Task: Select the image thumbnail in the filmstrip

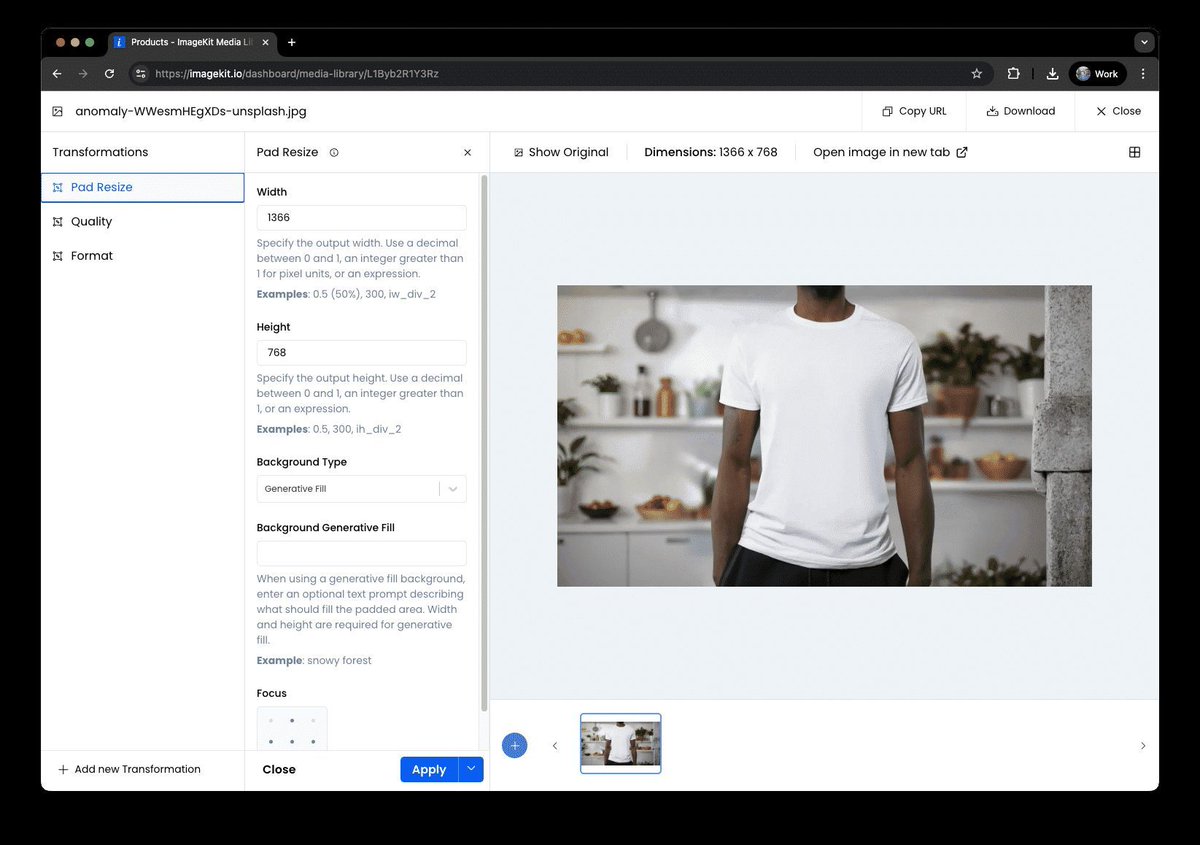Action: (x=620, y=743)
